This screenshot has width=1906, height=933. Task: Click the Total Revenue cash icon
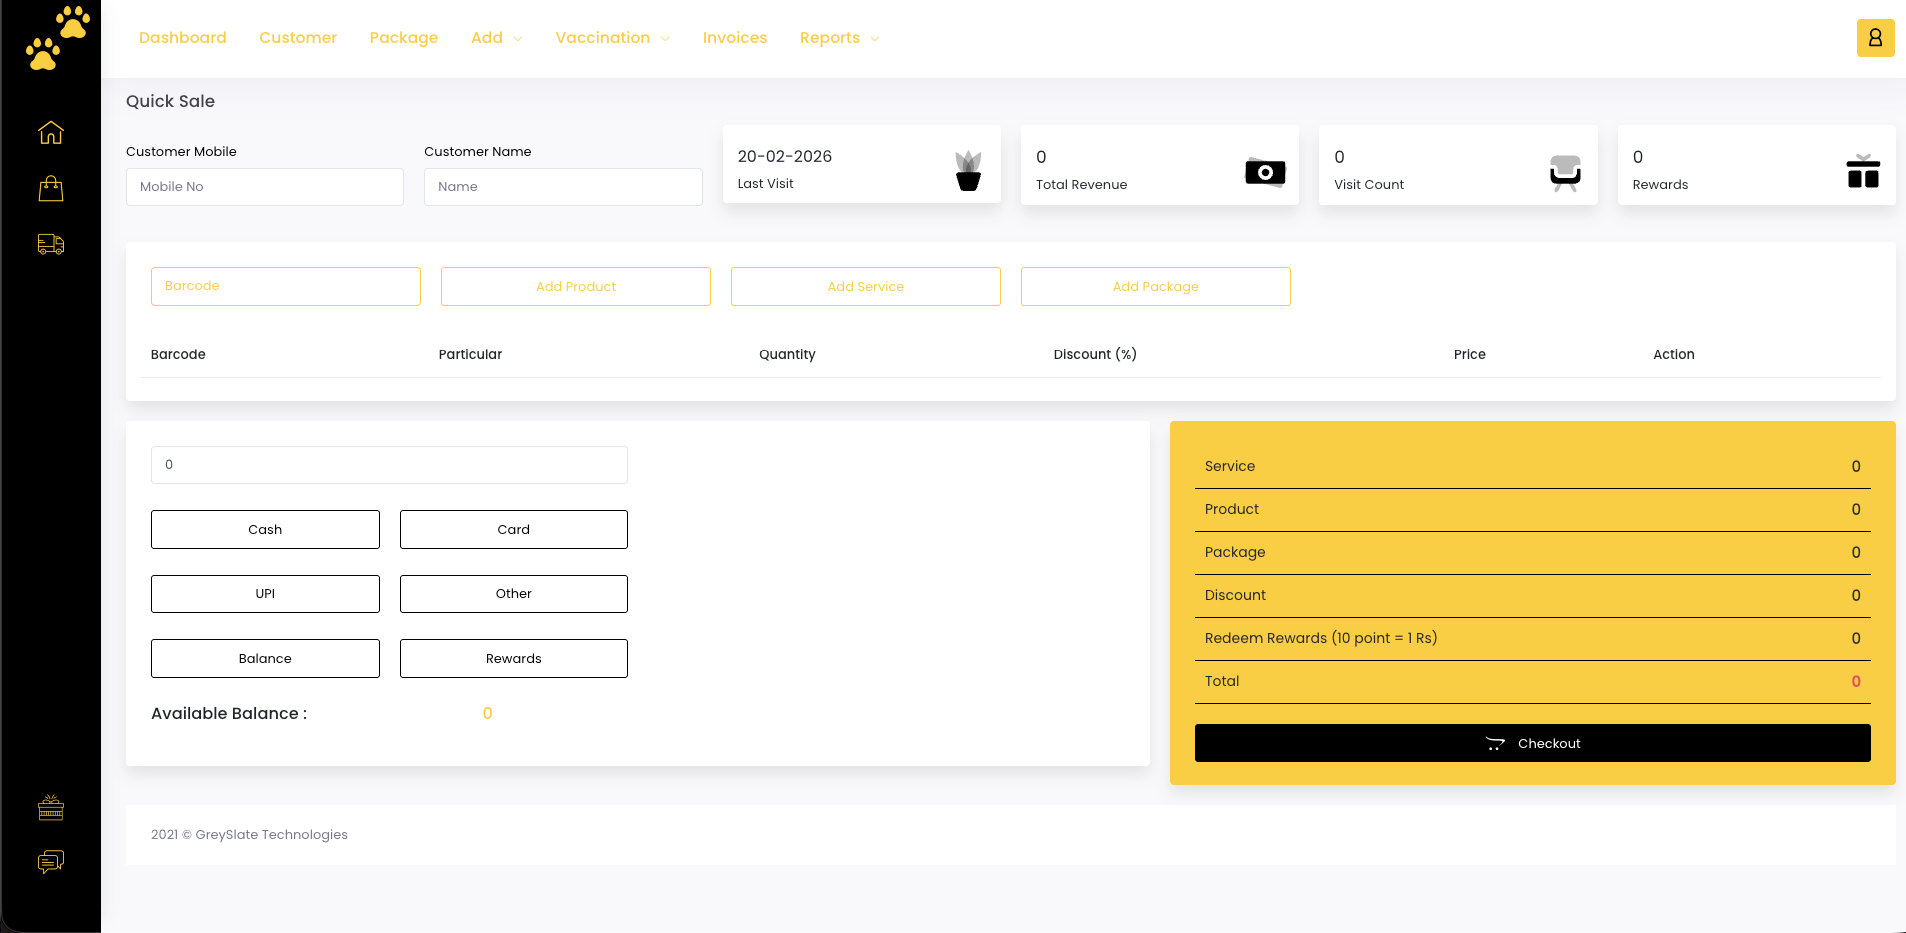[x=1264, y=172]
